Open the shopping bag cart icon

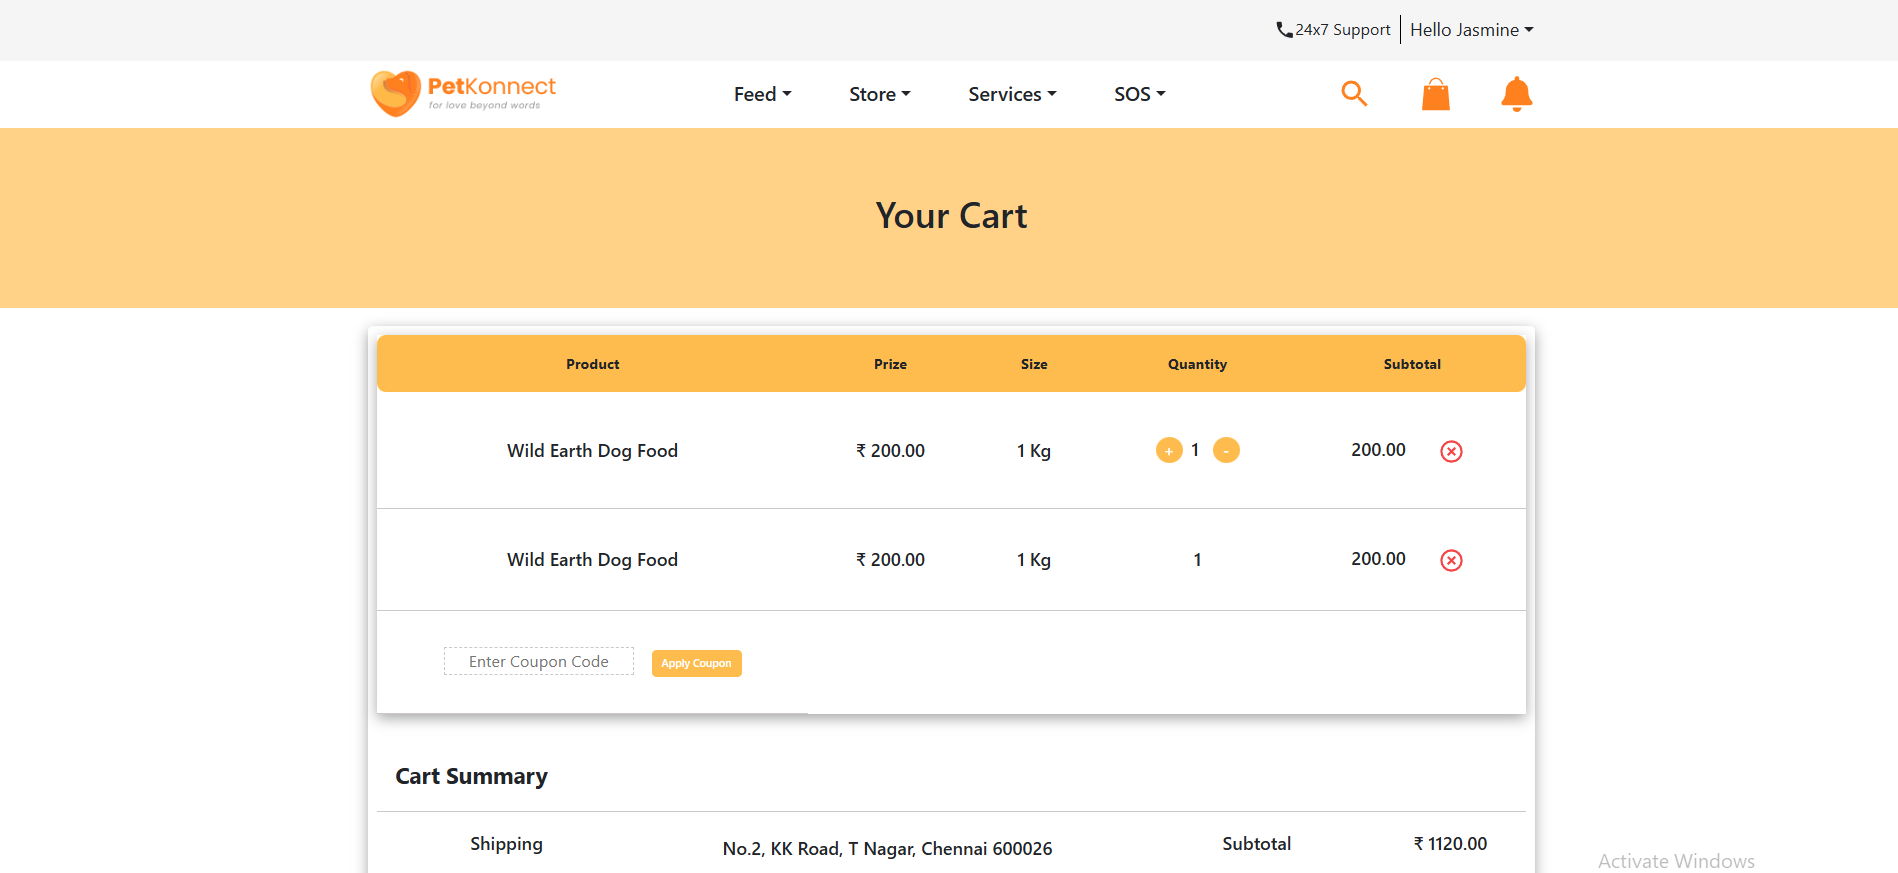coord(1436,94)
